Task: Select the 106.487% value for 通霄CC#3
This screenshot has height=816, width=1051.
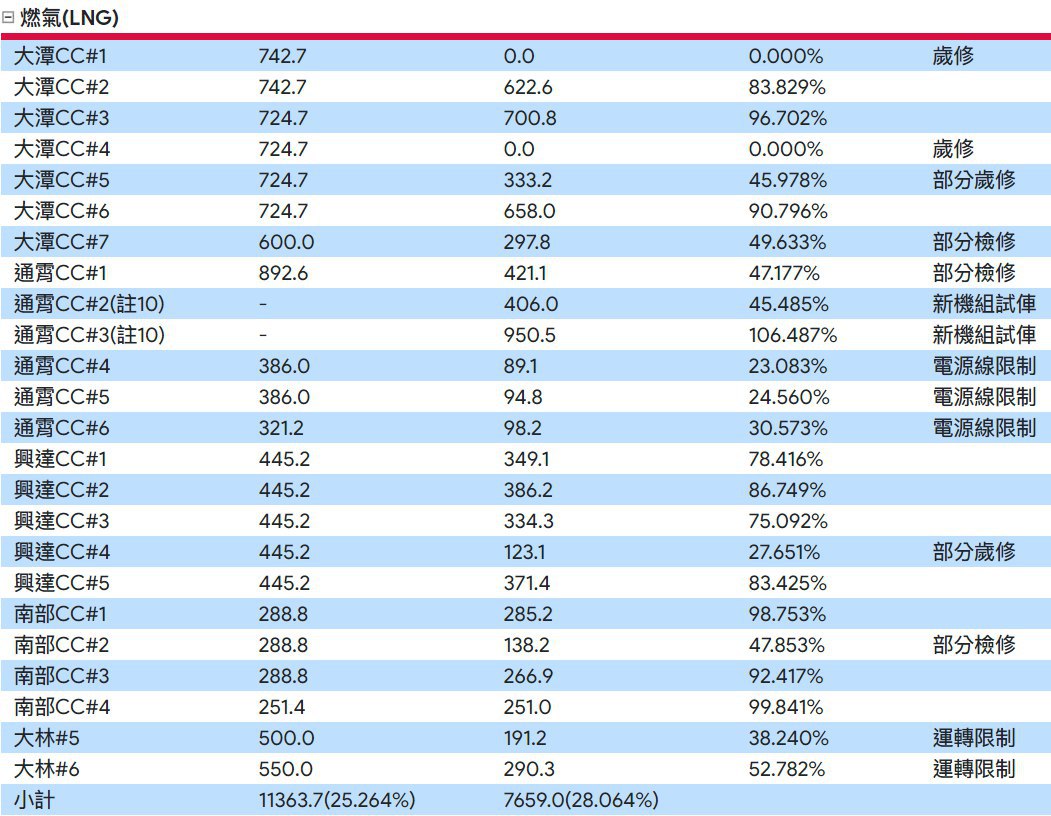Action: point(792,335)
